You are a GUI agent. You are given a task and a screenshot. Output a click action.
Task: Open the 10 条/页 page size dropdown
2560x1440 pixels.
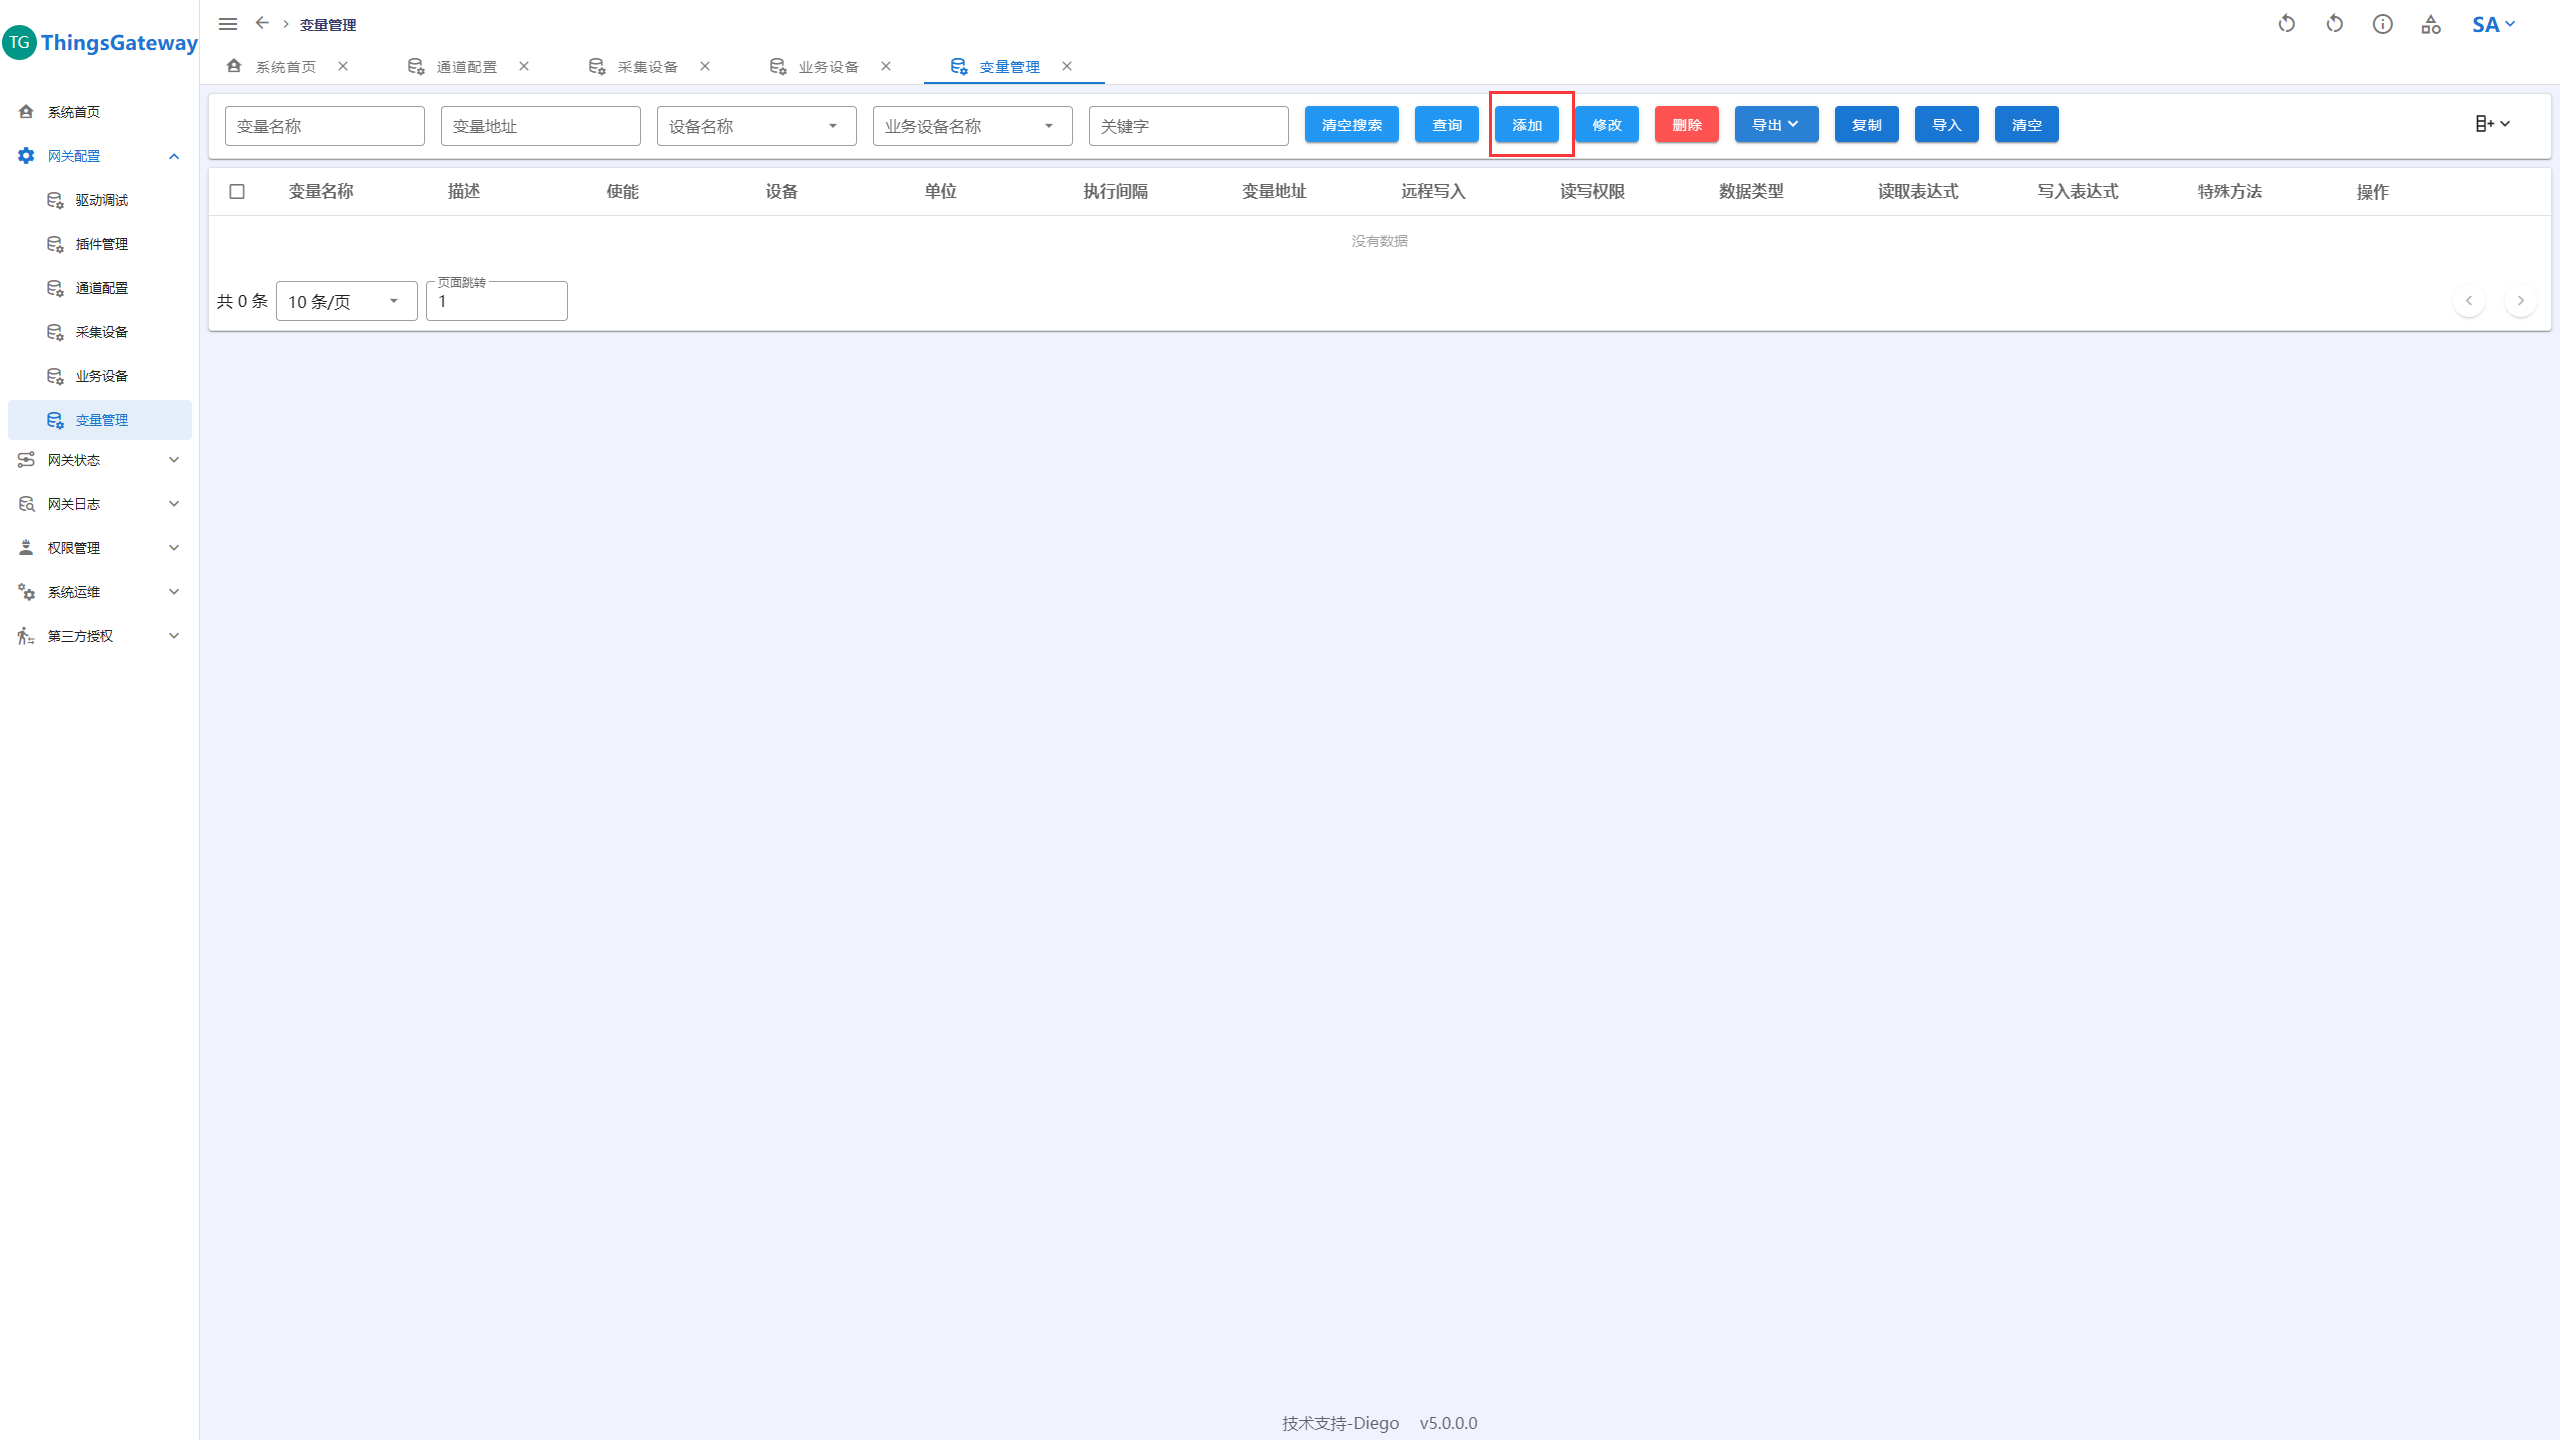(346, 301)
